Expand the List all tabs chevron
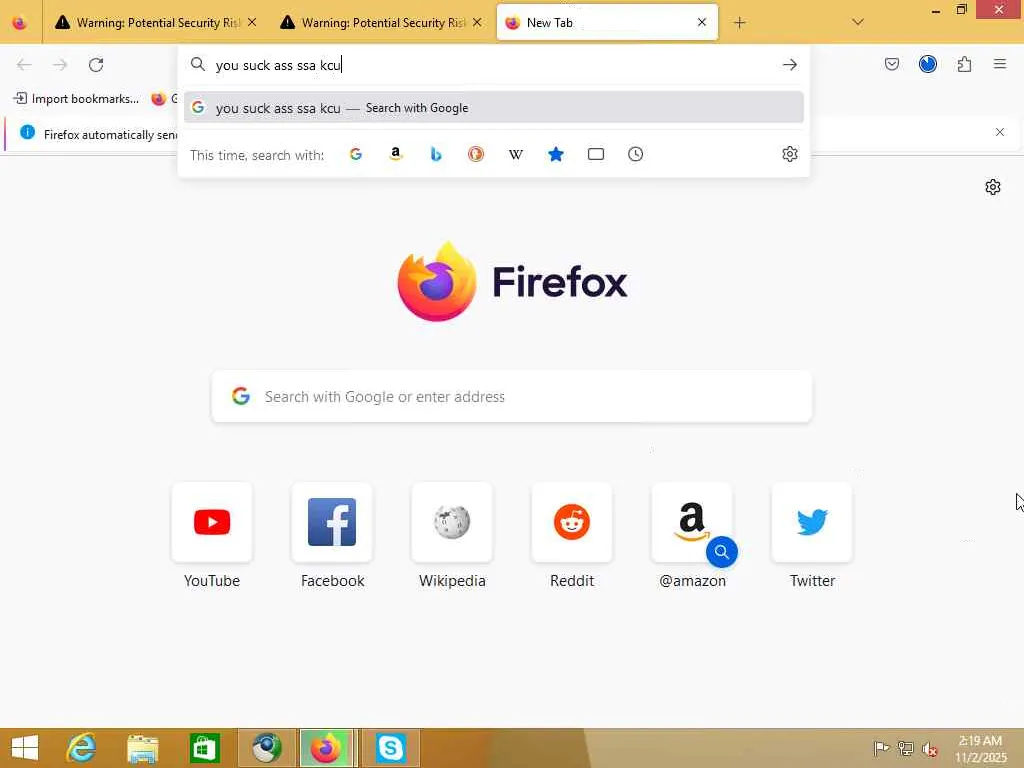1024x768 pixels. click(x=858, y=23)
